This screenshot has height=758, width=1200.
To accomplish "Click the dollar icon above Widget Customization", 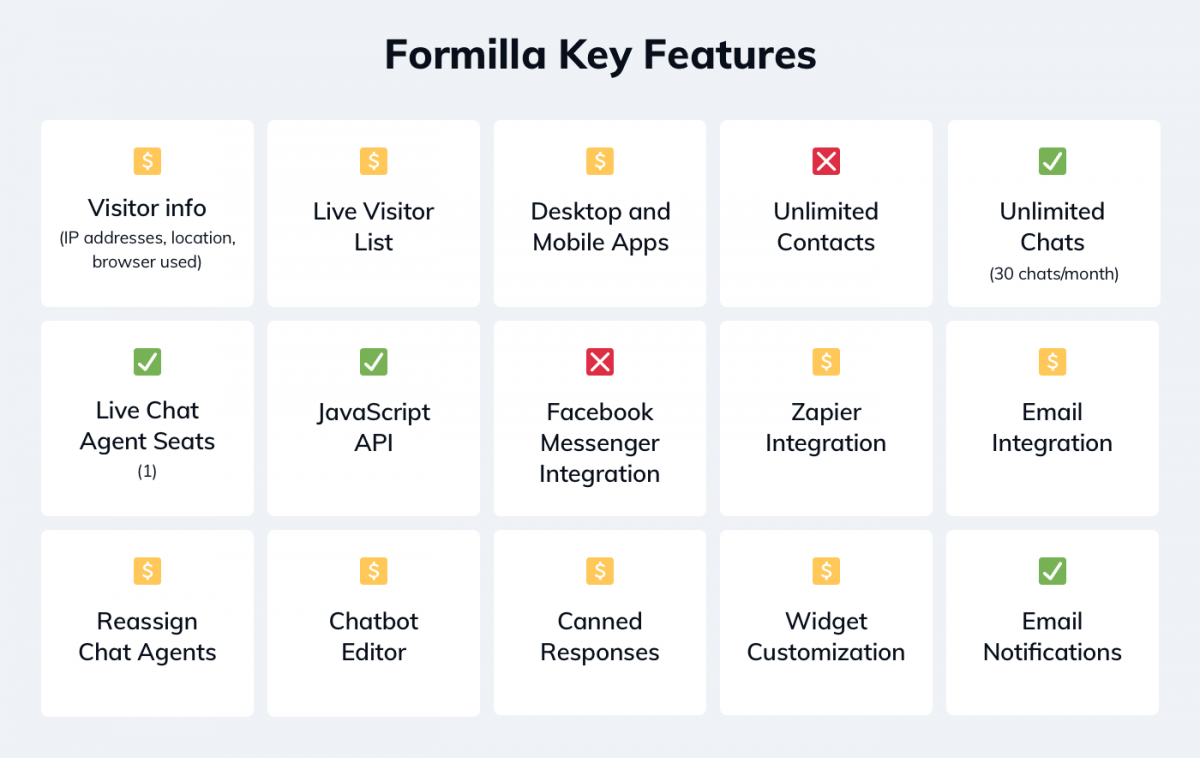I will pyautogui.click(x=826, y=571).
